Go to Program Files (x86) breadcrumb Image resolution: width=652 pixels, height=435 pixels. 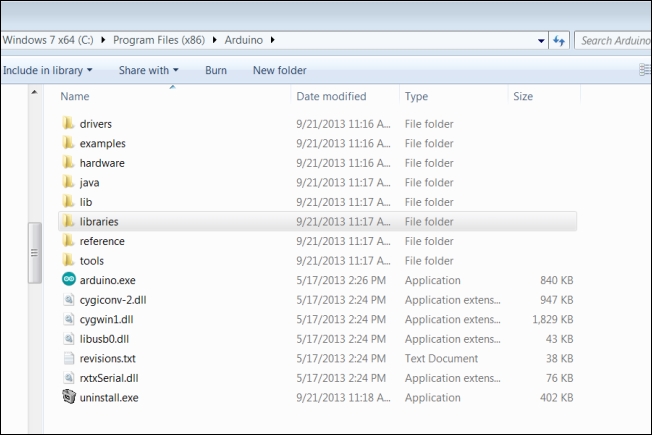coord(159,40)
